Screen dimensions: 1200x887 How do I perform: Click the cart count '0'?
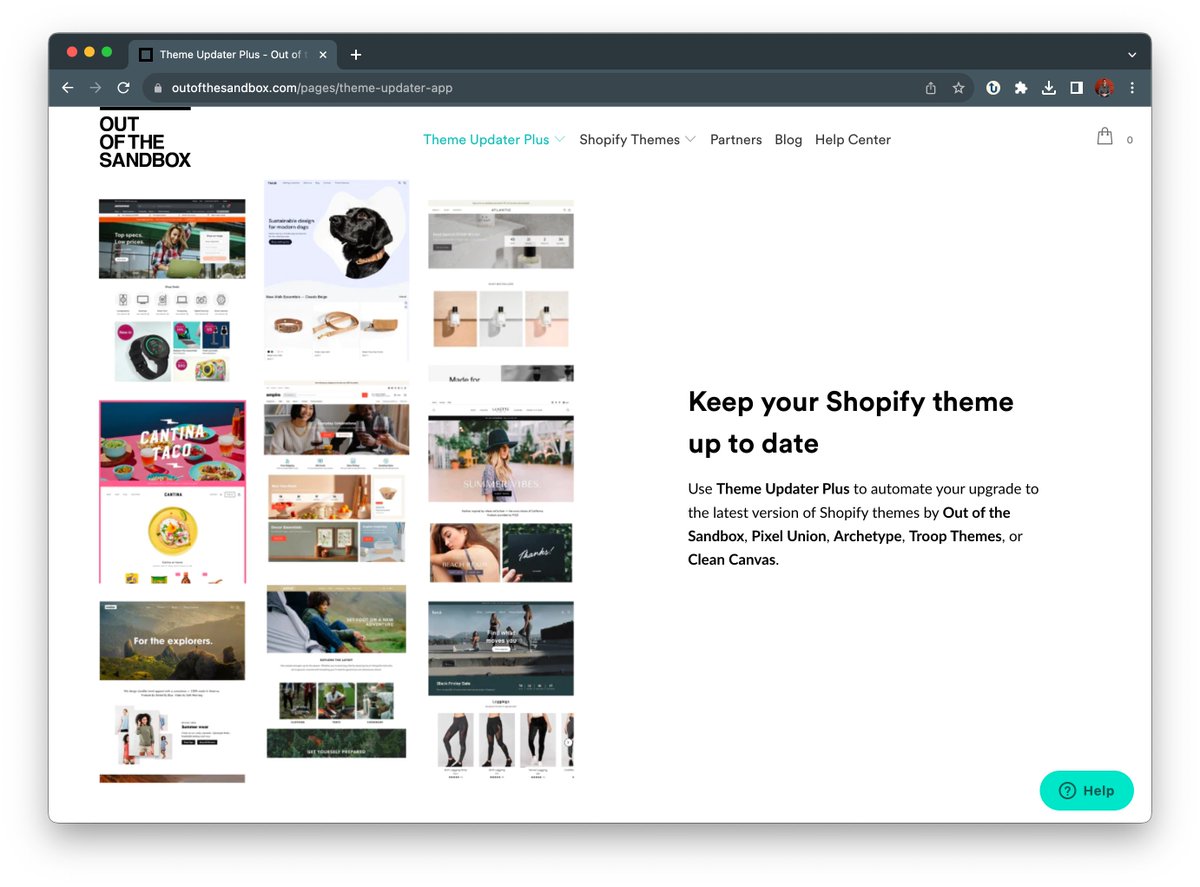click(1130, 140)
